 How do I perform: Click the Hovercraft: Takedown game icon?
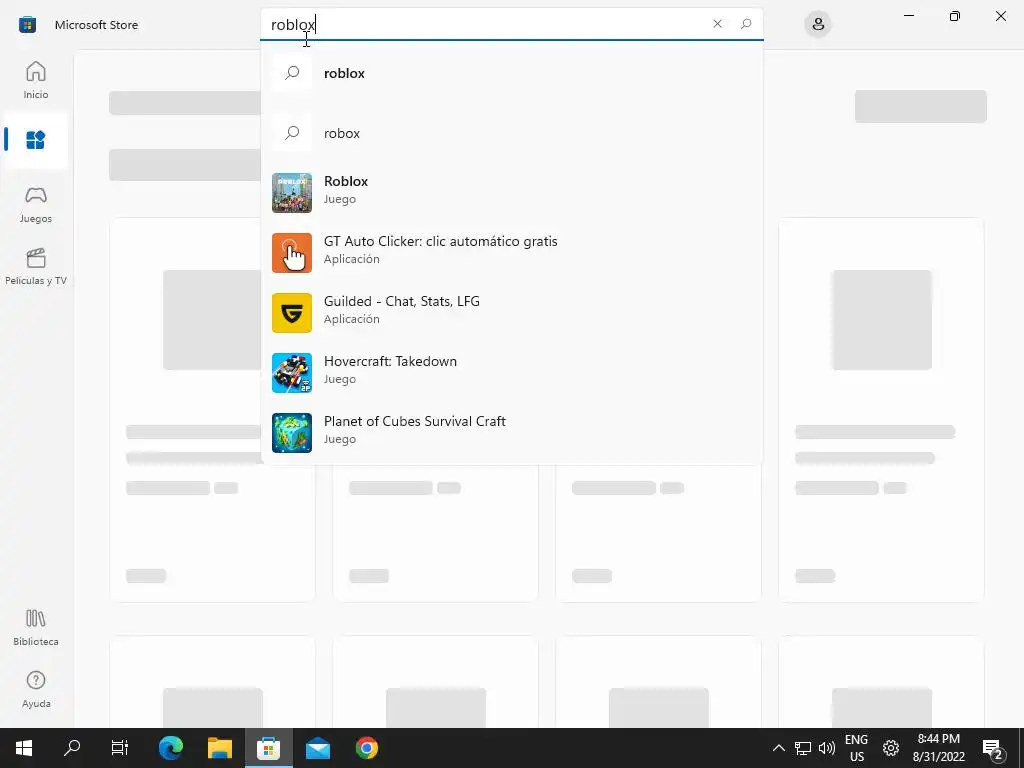pyautogui.click(x=292, y=373)
